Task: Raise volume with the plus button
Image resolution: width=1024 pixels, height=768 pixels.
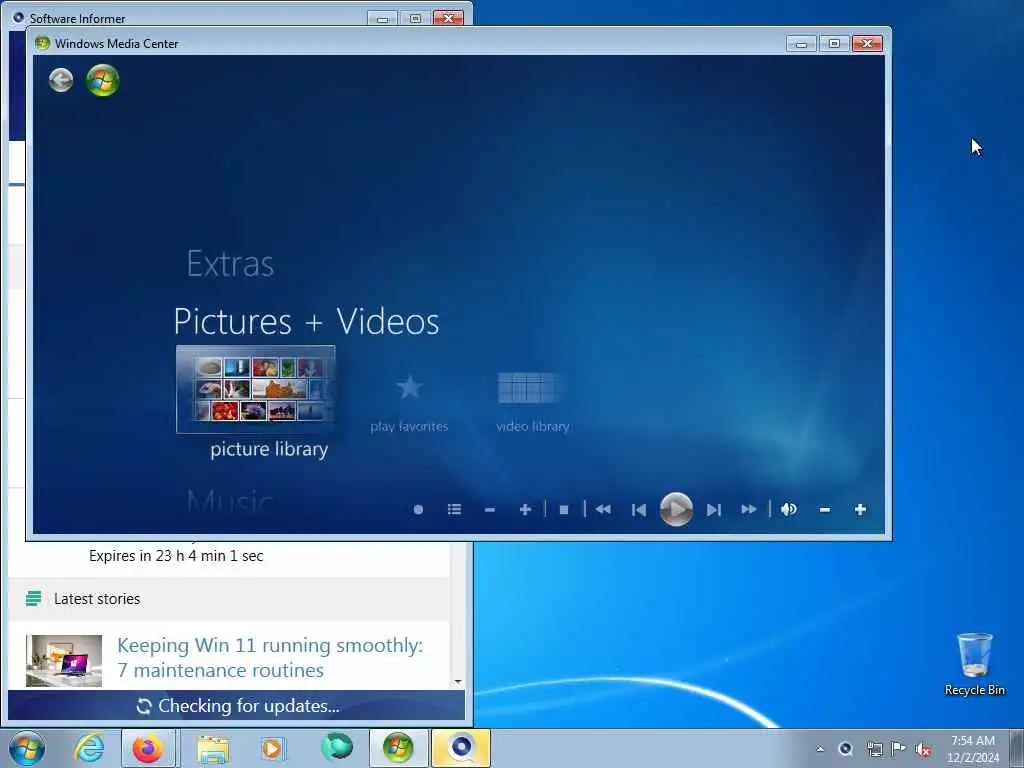Action: [860, 509]
